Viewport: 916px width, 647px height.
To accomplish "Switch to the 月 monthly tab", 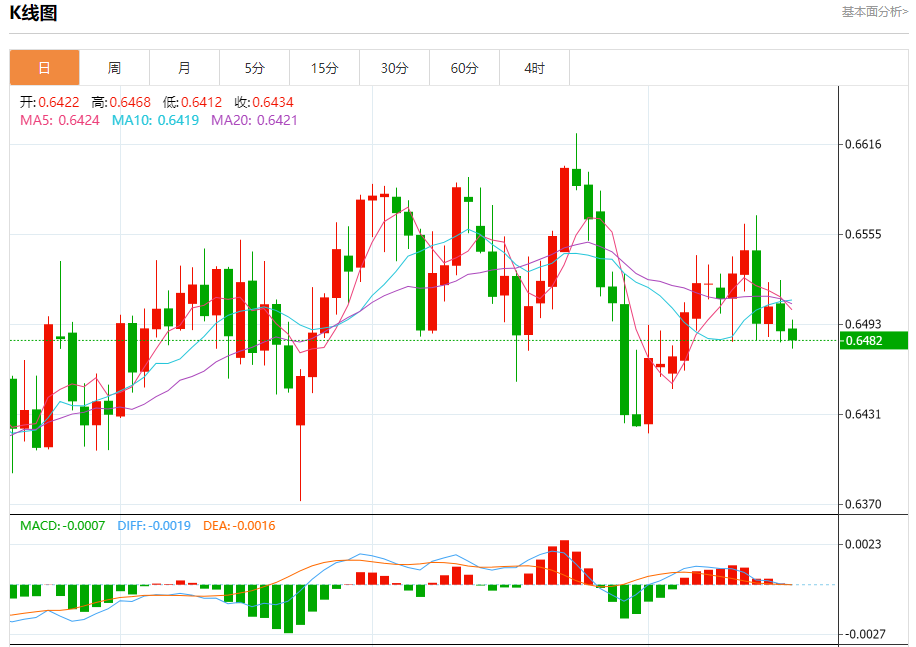I will pos(185,68).
